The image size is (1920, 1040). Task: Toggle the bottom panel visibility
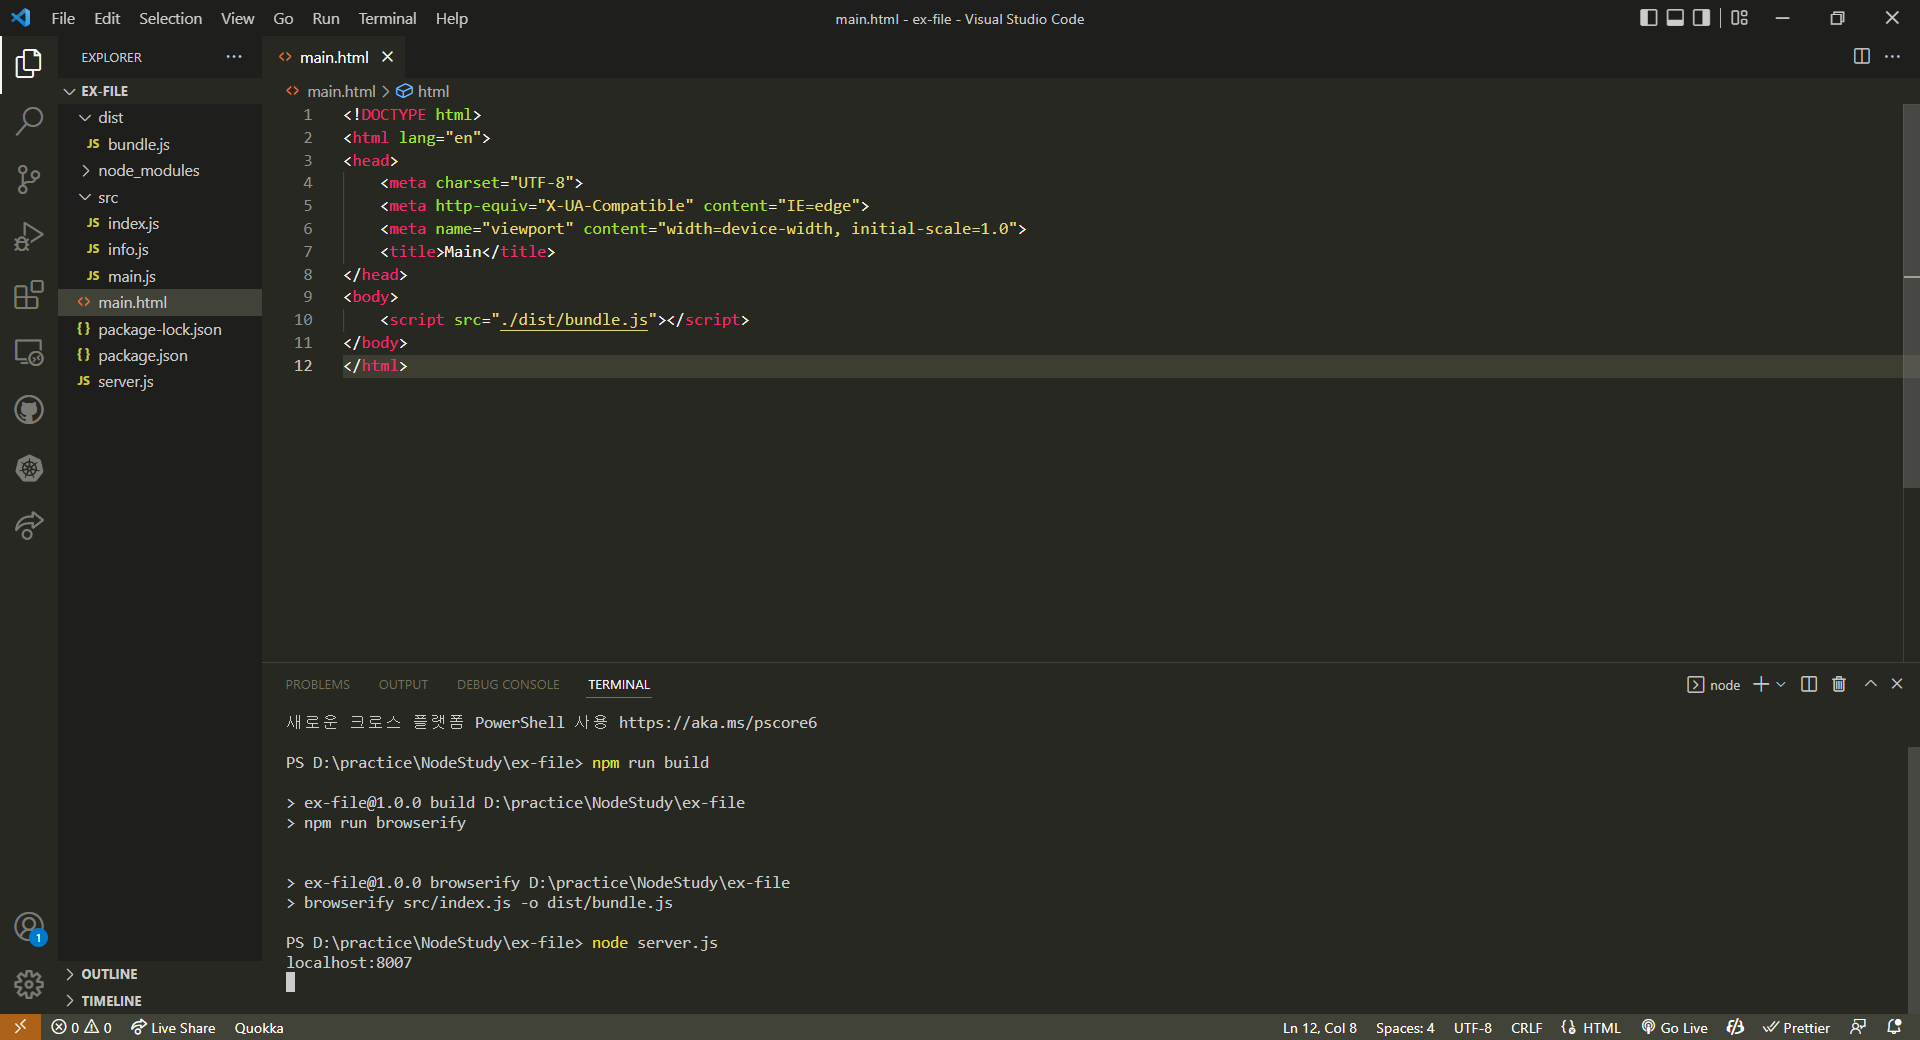[1675, 18]
